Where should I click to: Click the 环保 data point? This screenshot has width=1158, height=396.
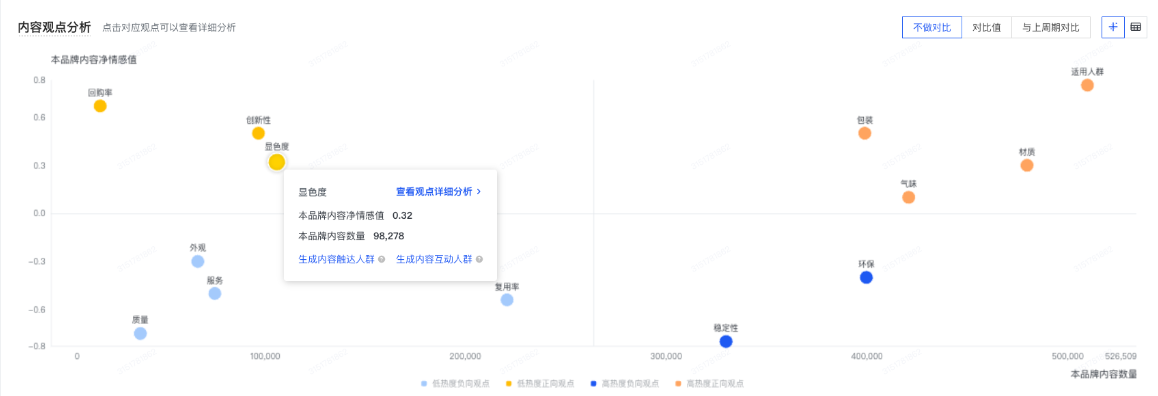(x=866, y=278)
